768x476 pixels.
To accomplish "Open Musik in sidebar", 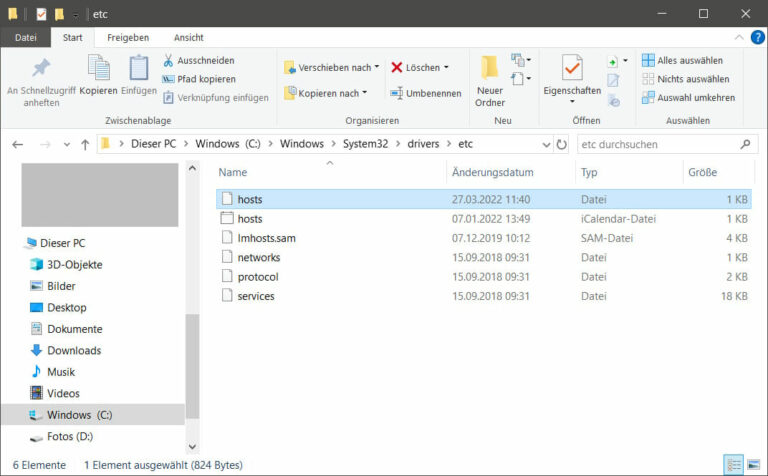I will tap(52, 372).
